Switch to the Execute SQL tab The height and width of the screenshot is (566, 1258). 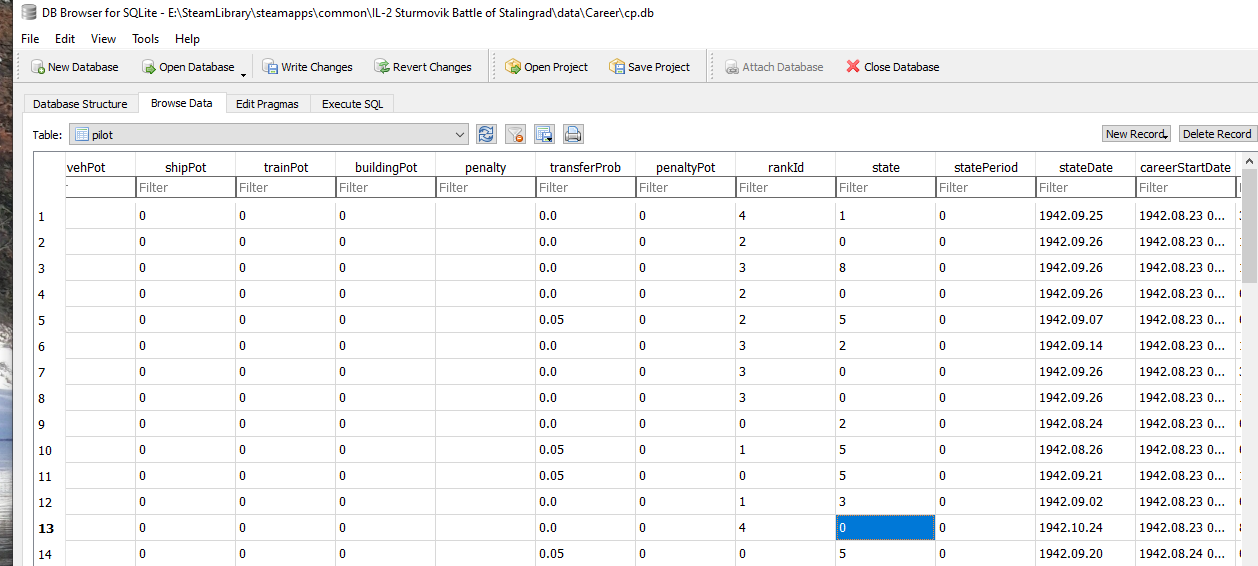(x=352, y=104)
